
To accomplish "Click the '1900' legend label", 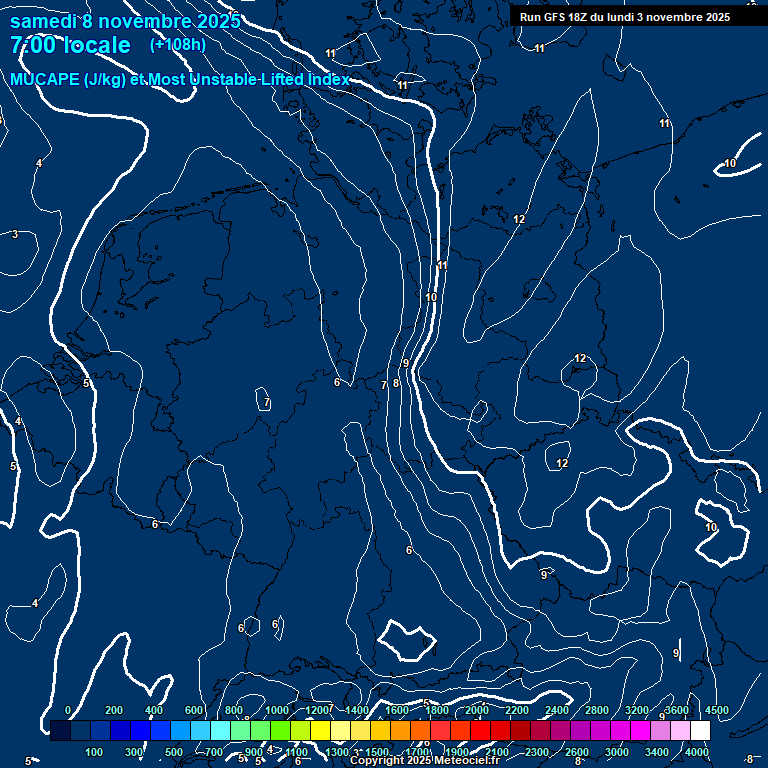I will point(456,752).
